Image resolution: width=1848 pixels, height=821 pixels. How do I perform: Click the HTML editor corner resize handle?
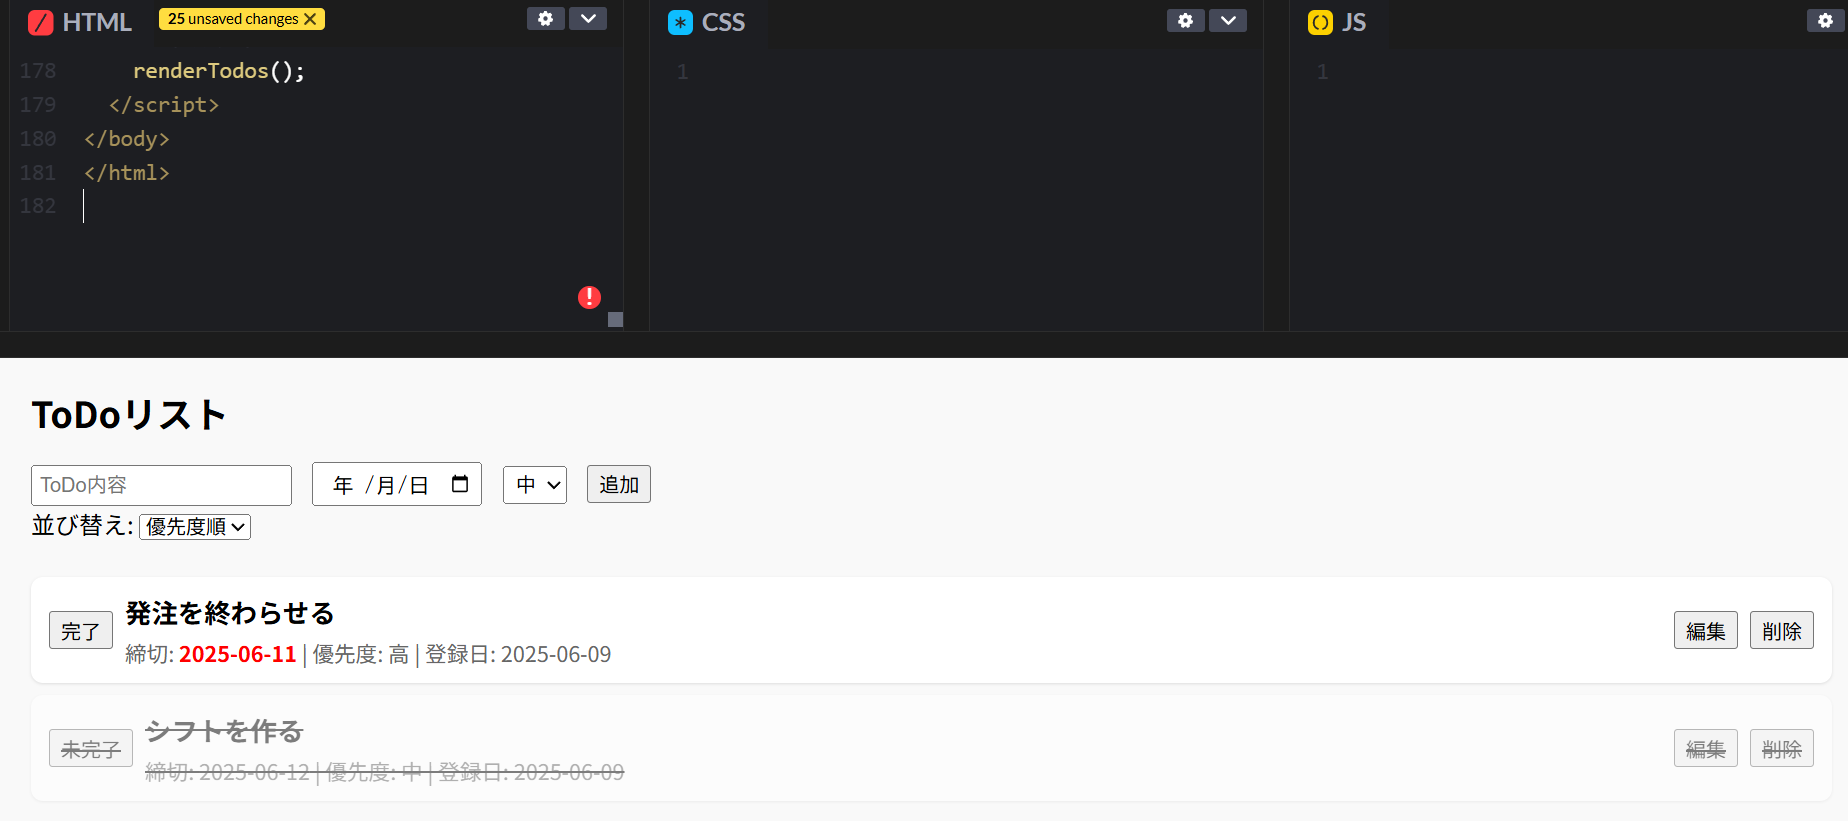[616, 320]
